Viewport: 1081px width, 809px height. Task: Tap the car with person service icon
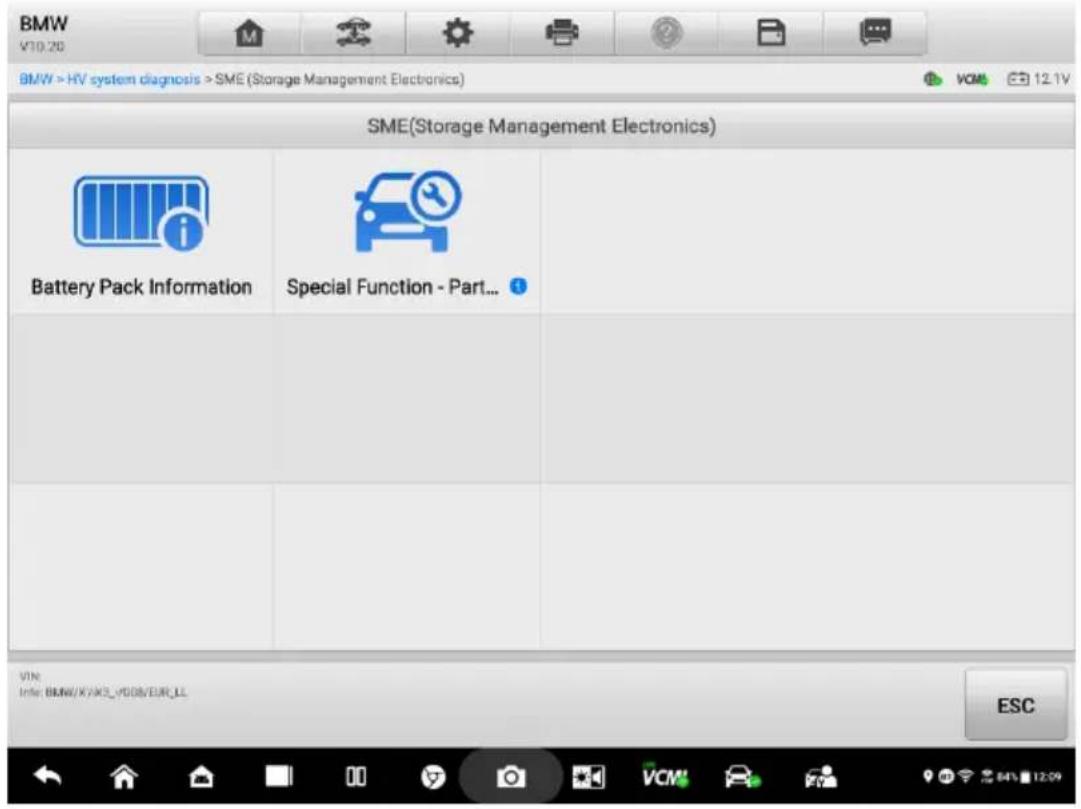point(820,777)
